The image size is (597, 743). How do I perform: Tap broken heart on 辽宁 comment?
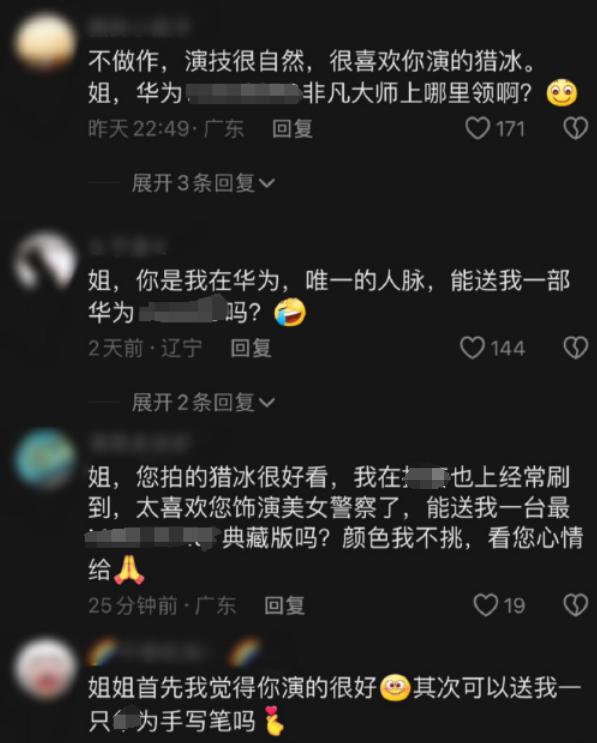click(x=576, y=347)
